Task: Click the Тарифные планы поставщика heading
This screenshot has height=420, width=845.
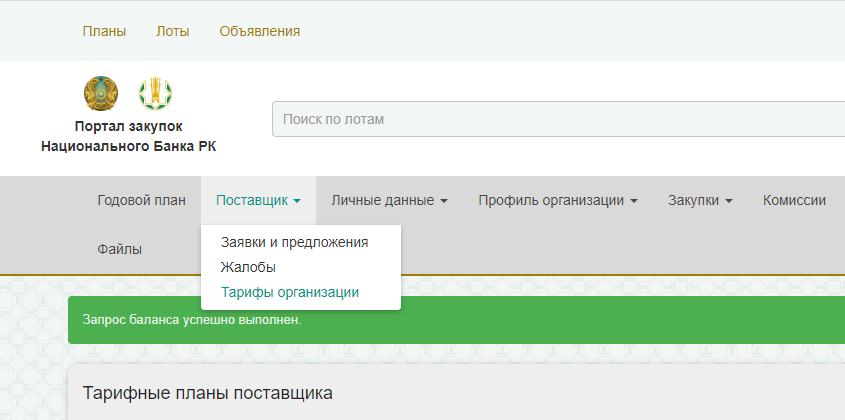Action: click(207, 393)
